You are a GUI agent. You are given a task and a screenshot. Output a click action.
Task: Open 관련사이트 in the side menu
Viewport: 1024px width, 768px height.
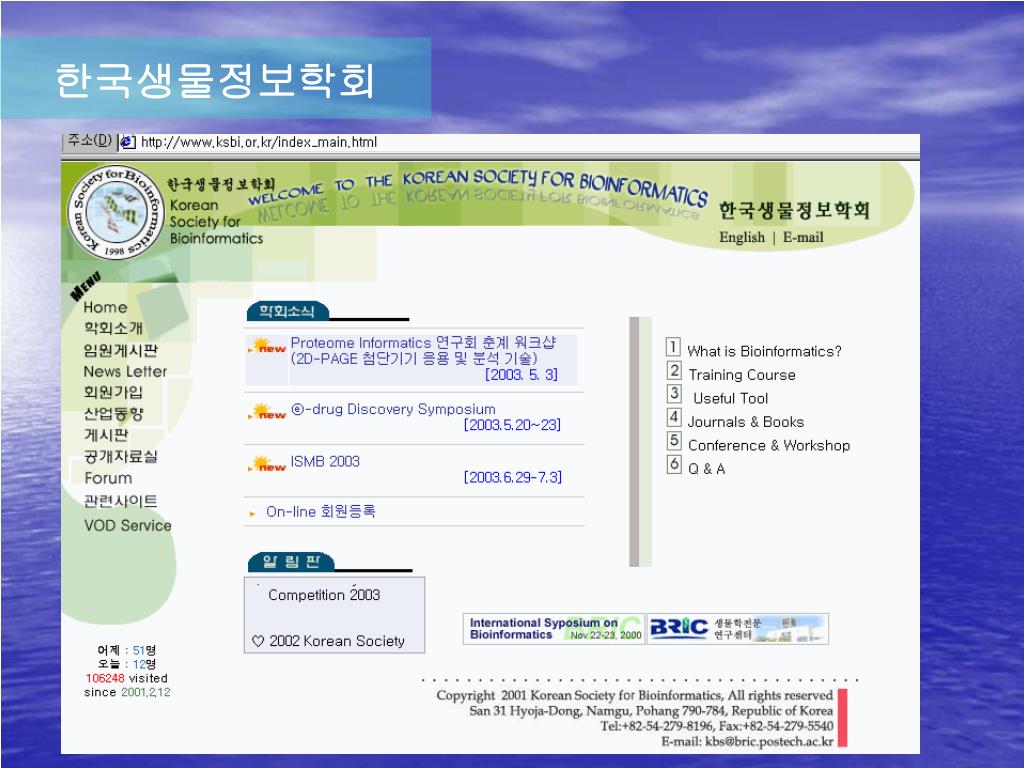(120, 502)
